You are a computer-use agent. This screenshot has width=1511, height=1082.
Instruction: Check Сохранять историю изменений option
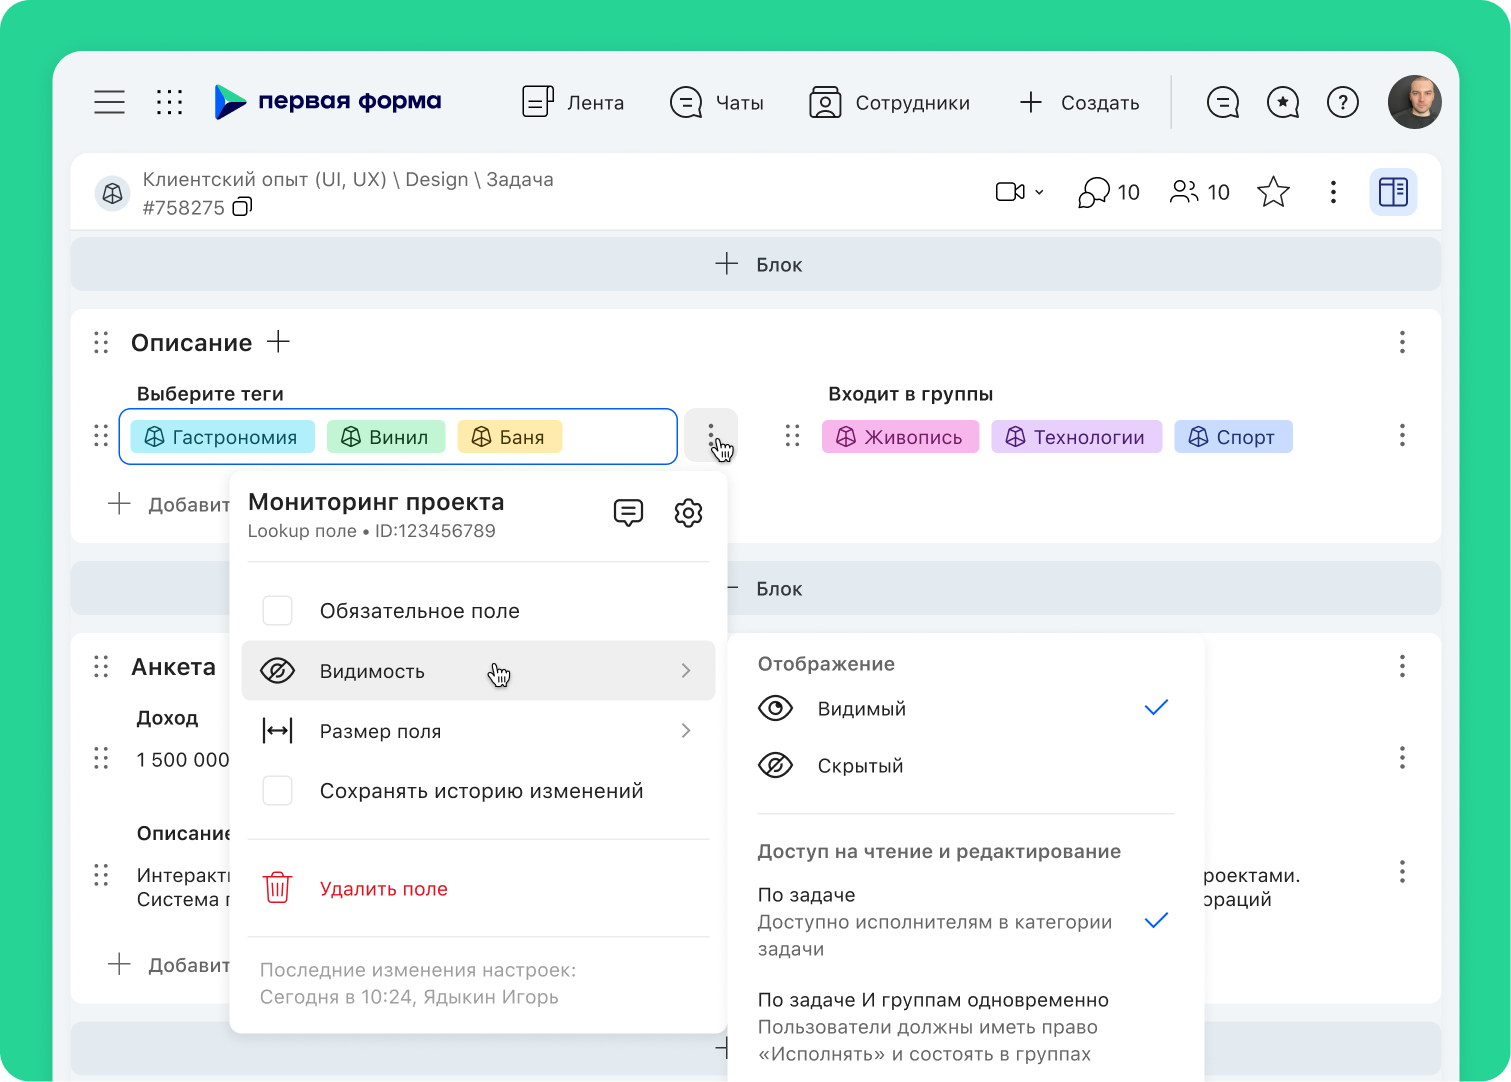click(x=277, y=791)
